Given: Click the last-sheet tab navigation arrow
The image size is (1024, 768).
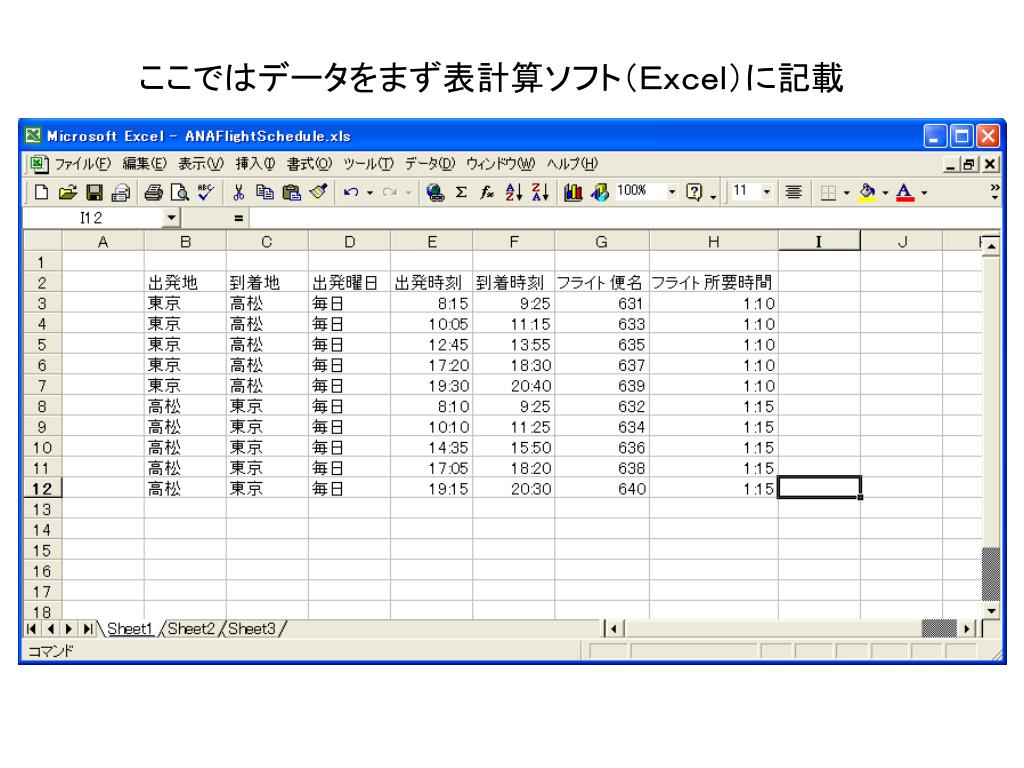Looking at the screenshot, I should [x=88, y=629].
